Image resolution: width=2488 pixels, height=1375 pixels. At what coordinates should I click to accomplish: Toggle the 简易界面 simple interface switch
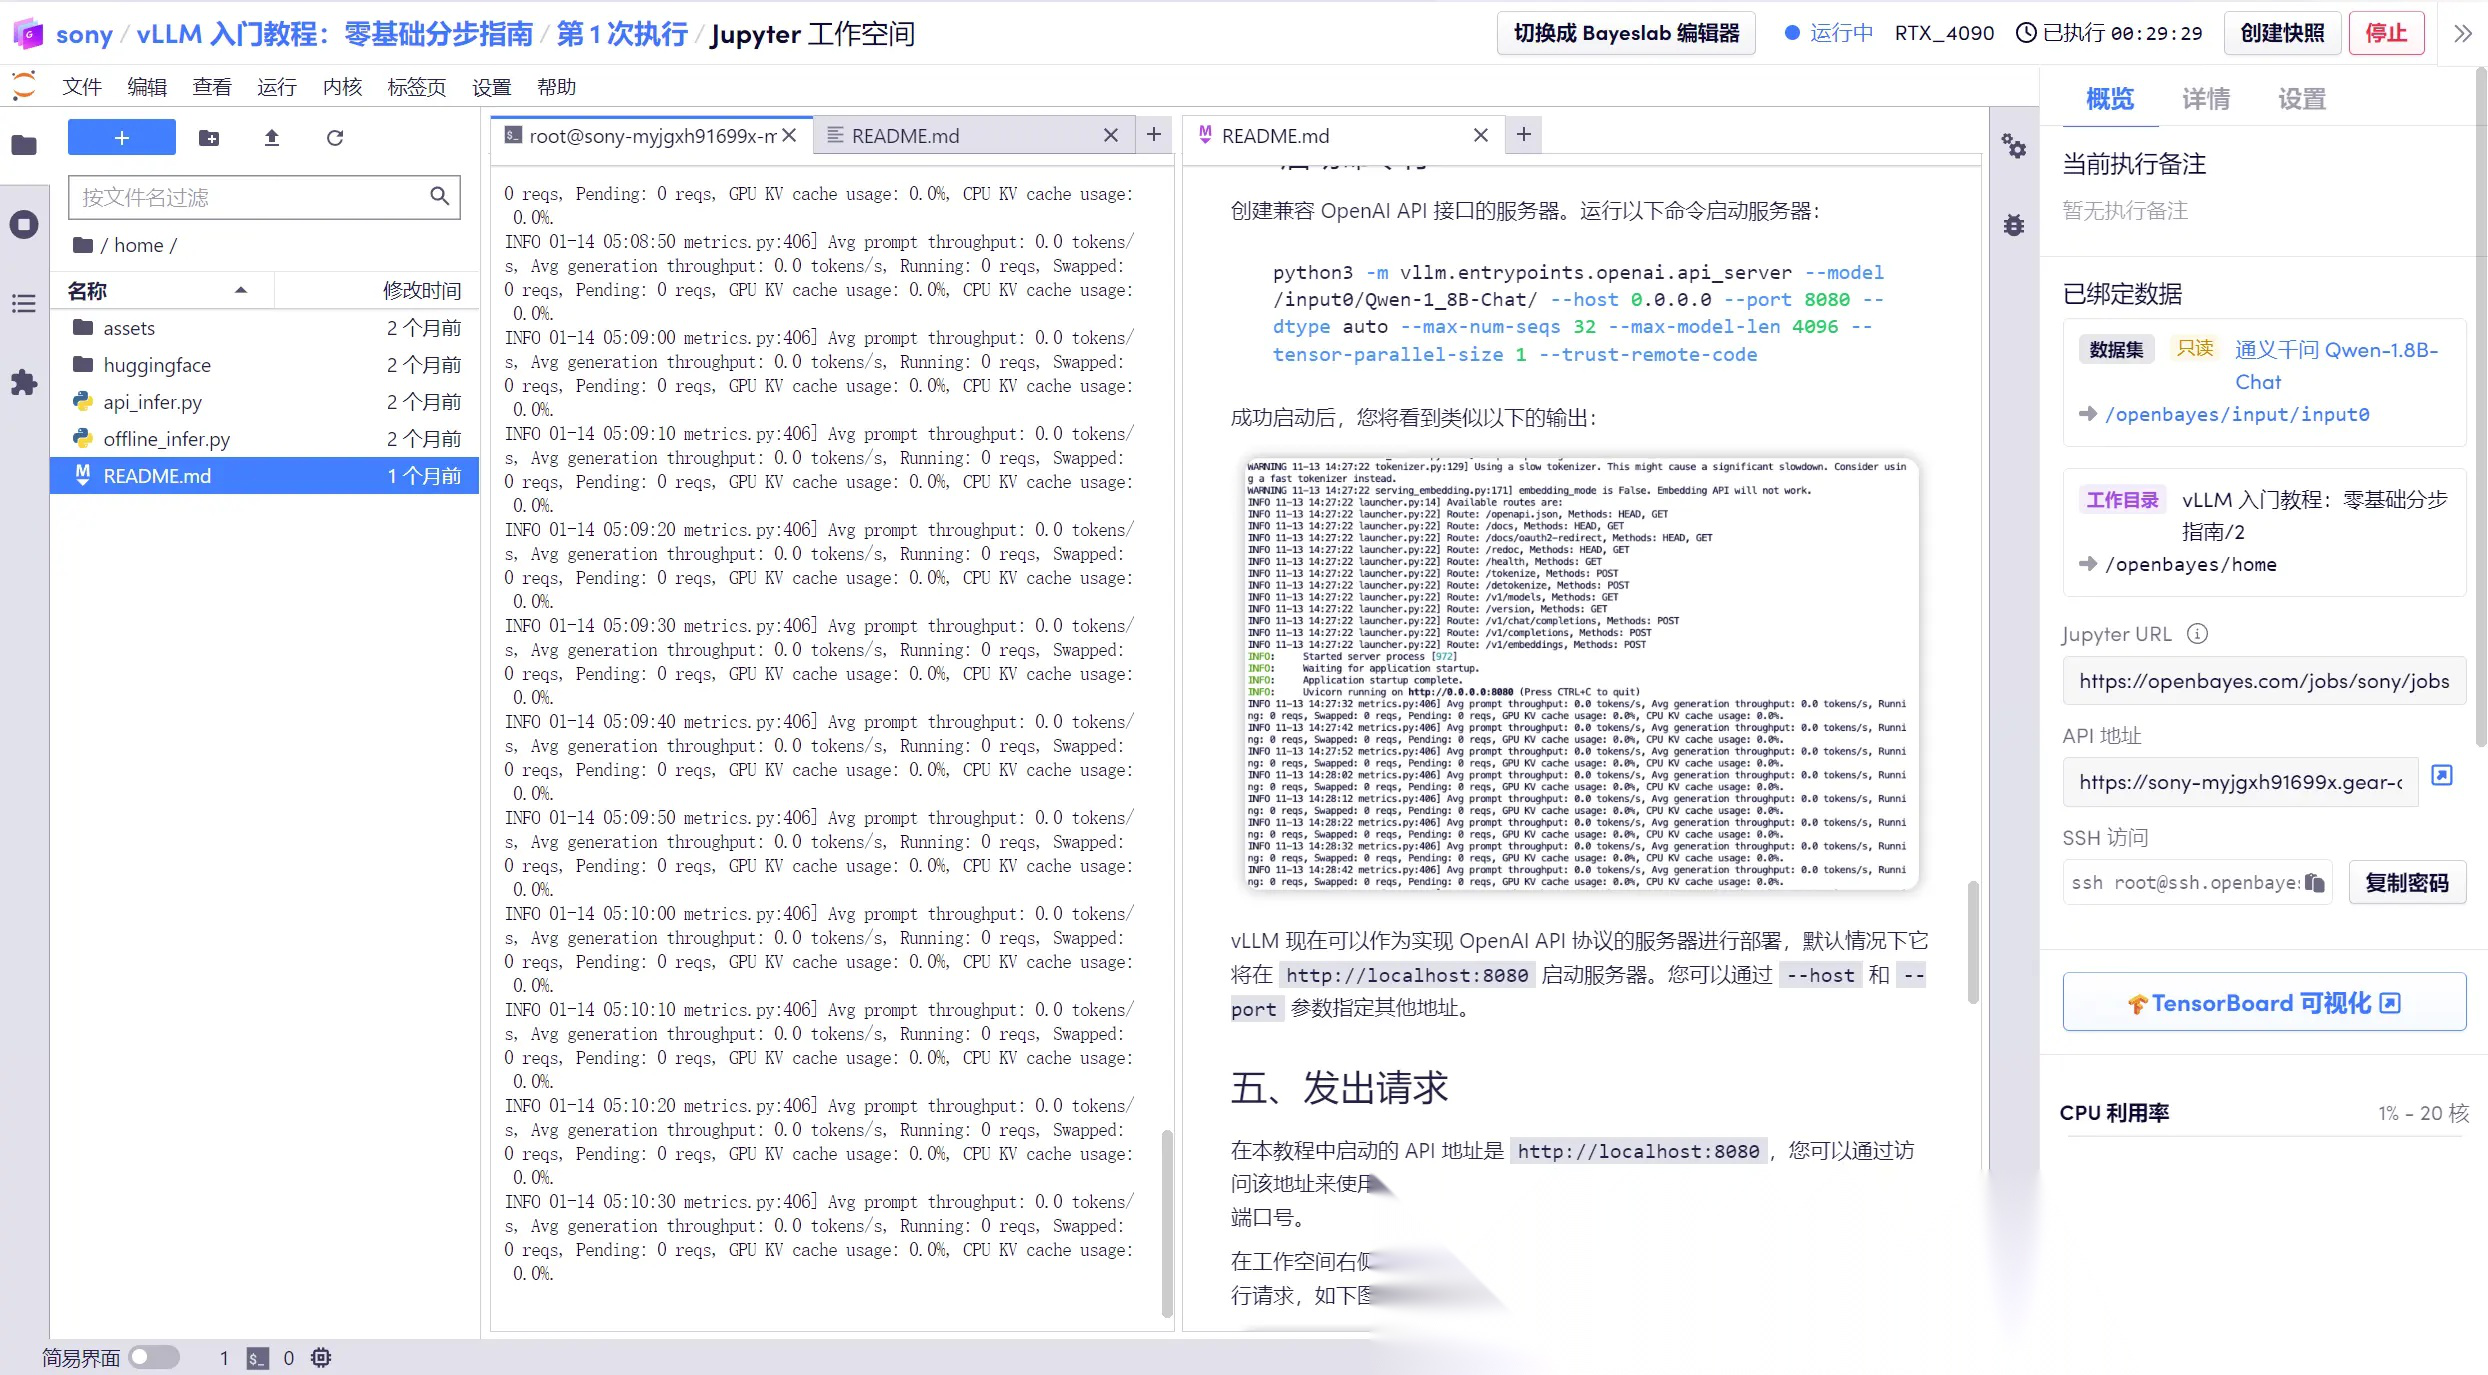pos(154,1357)
